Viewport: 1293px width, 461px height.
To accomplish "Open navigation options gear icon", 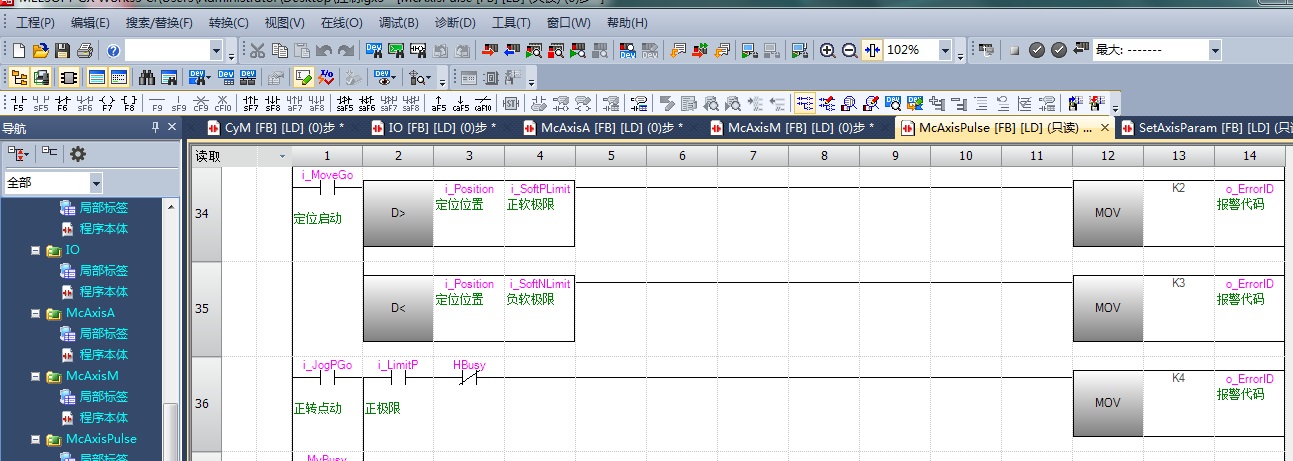I will [77, 153].
